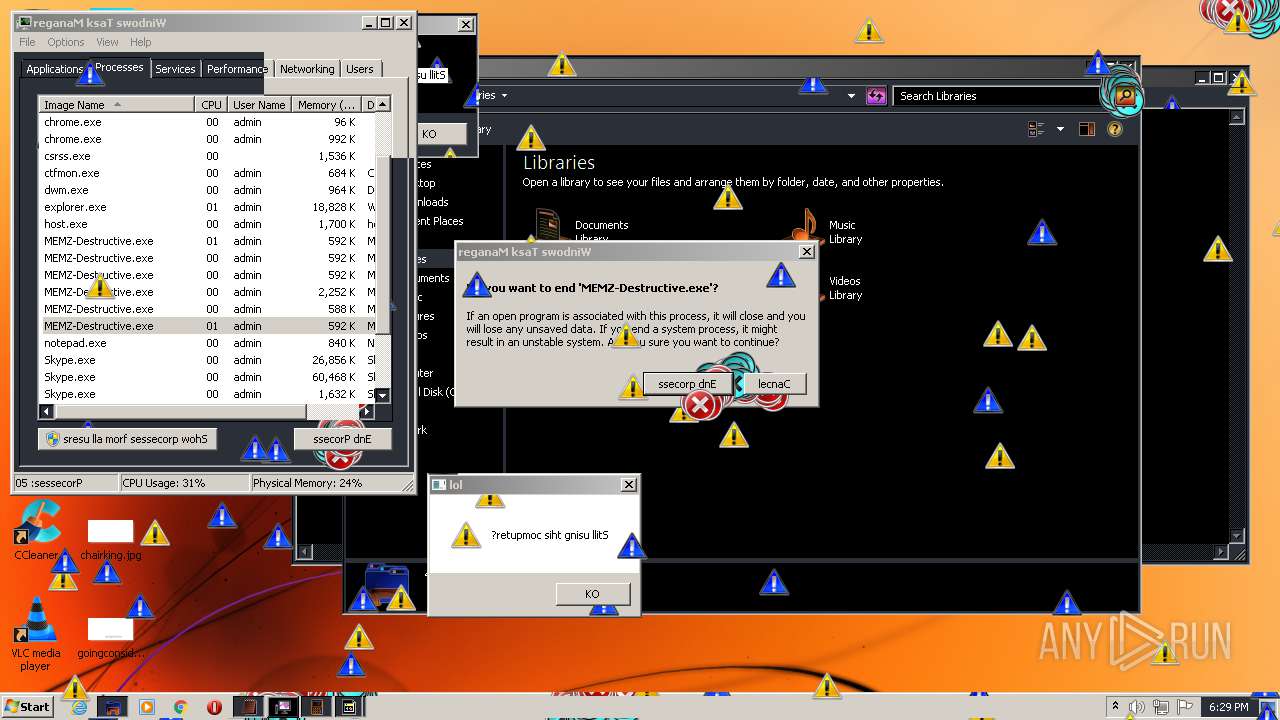Switch to the Users tab
This screenshot has width=1280, height=720.
coord(360,69)
